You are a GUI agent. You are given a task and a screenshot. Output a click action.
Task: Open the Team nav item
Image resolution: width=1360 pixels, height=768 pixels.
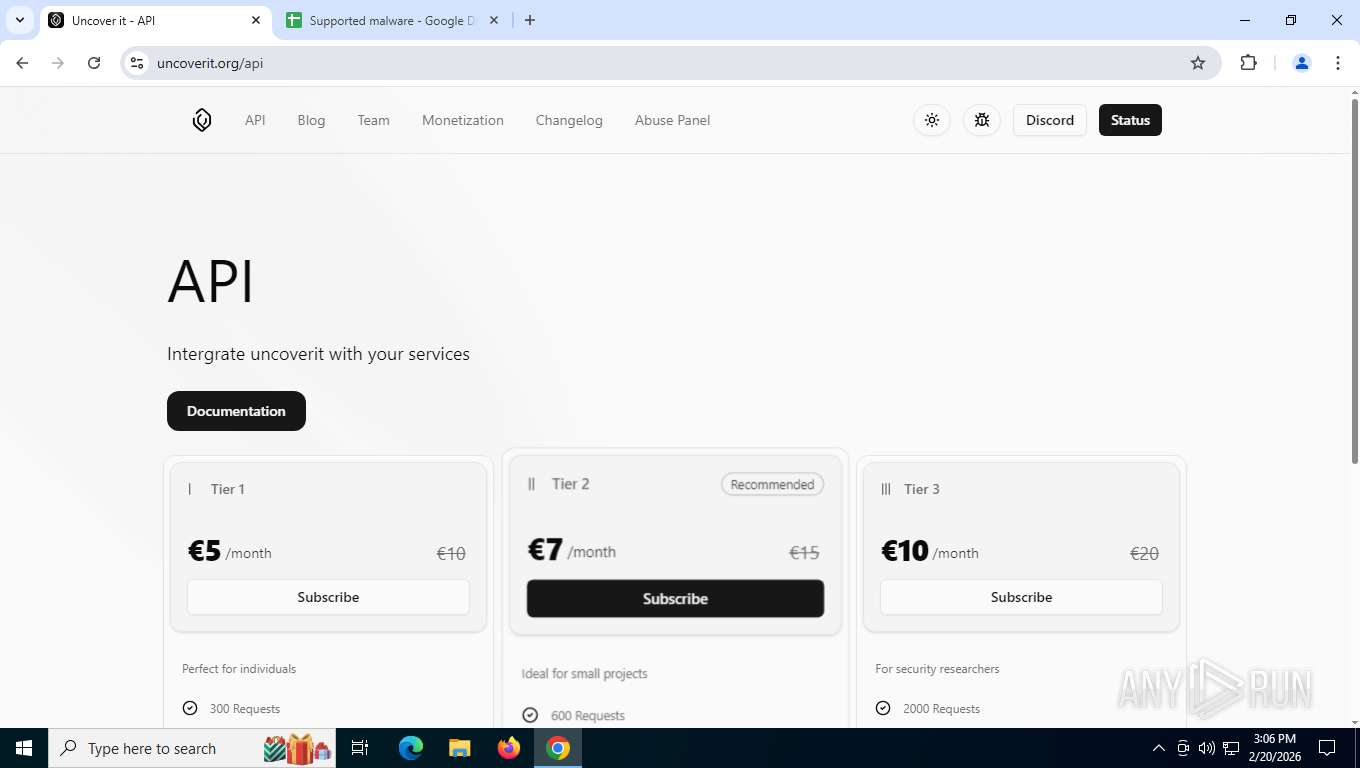click(373, 120)
